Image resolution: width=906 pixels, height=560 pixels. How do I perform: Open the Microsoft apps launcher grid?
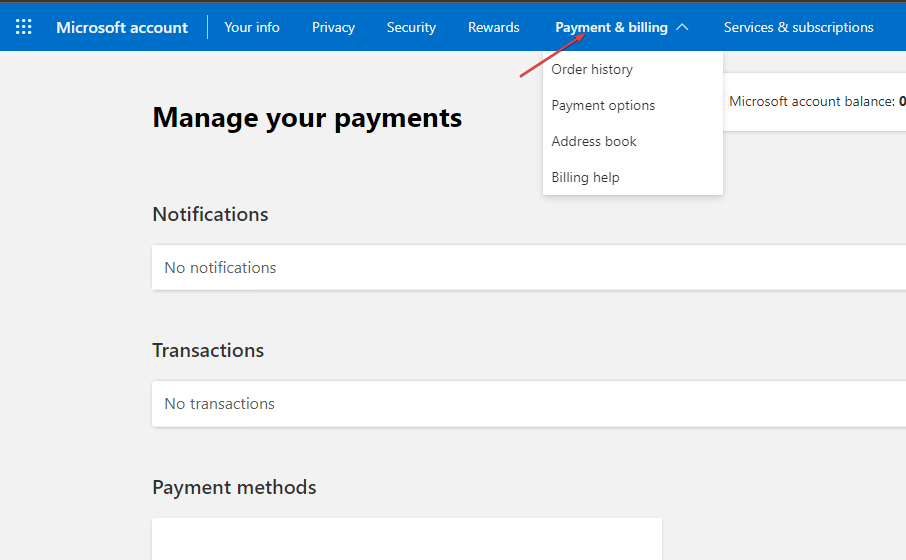click(24, 27)
